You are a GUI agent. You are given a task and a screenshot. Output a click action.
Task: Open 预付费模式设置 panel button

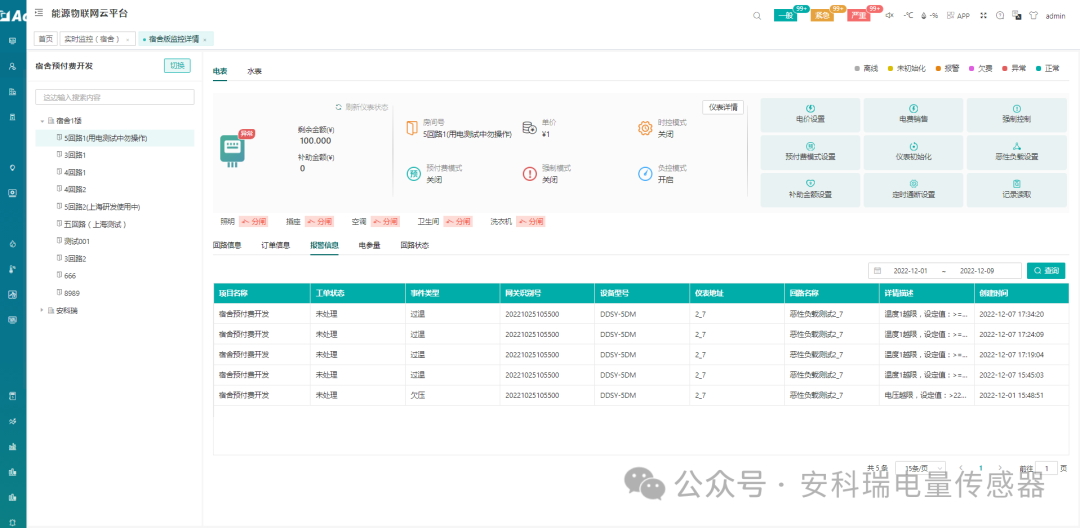point(810,152)
